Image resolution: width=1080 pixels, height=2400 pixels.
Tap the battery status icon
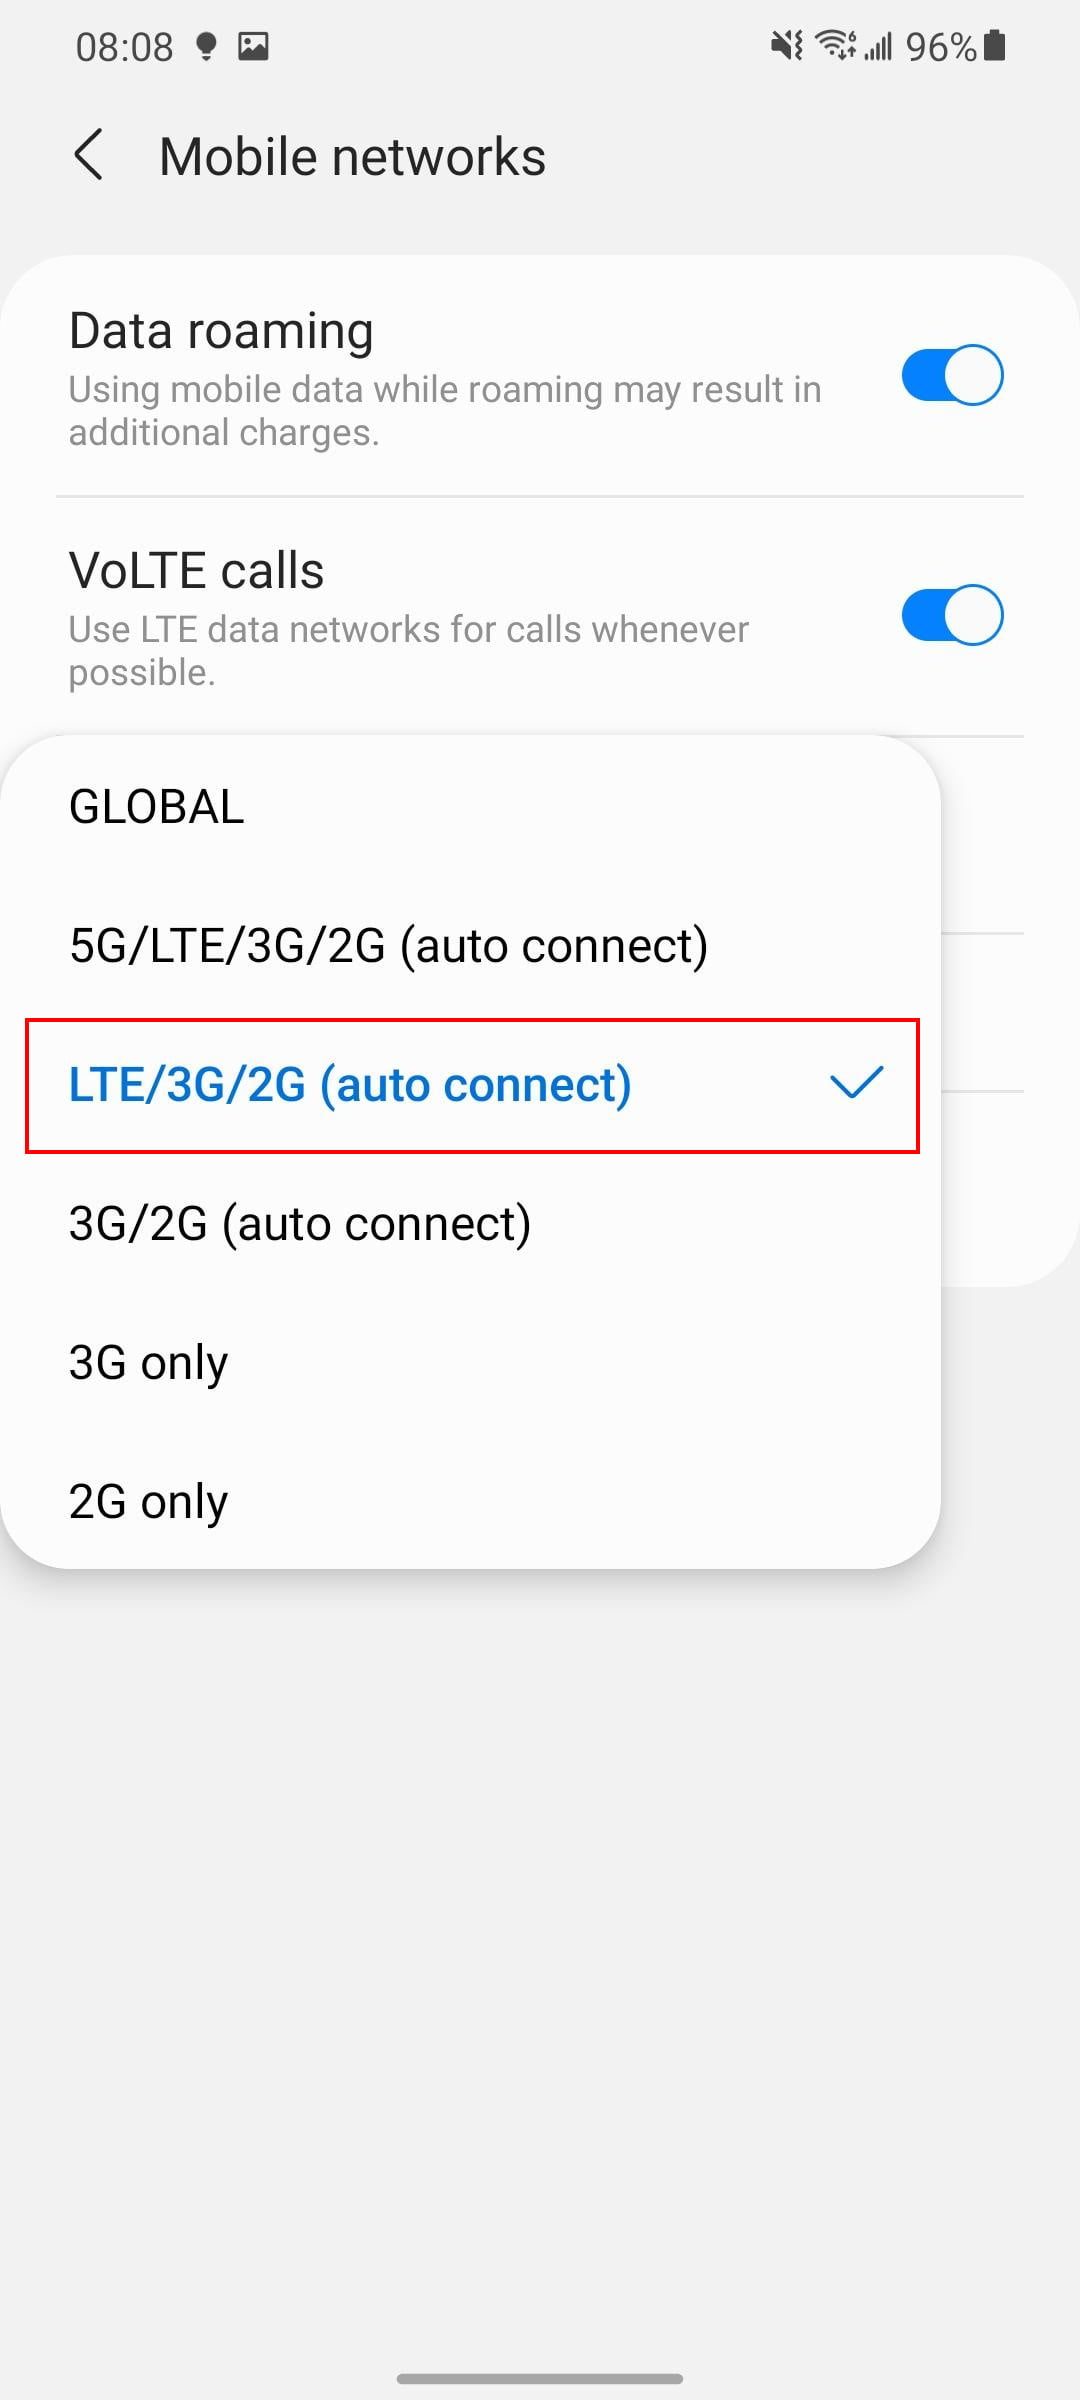pos(995,46)
